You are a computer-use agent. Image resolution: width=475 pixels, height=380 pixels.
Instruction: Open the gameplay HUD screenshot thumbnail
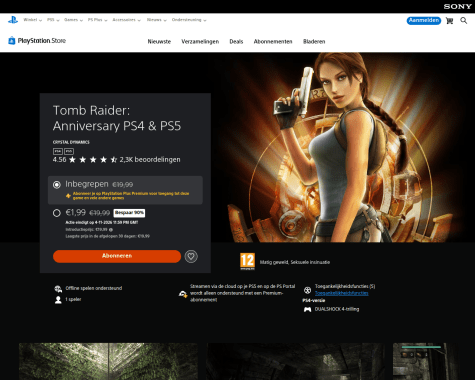point(425,362)
